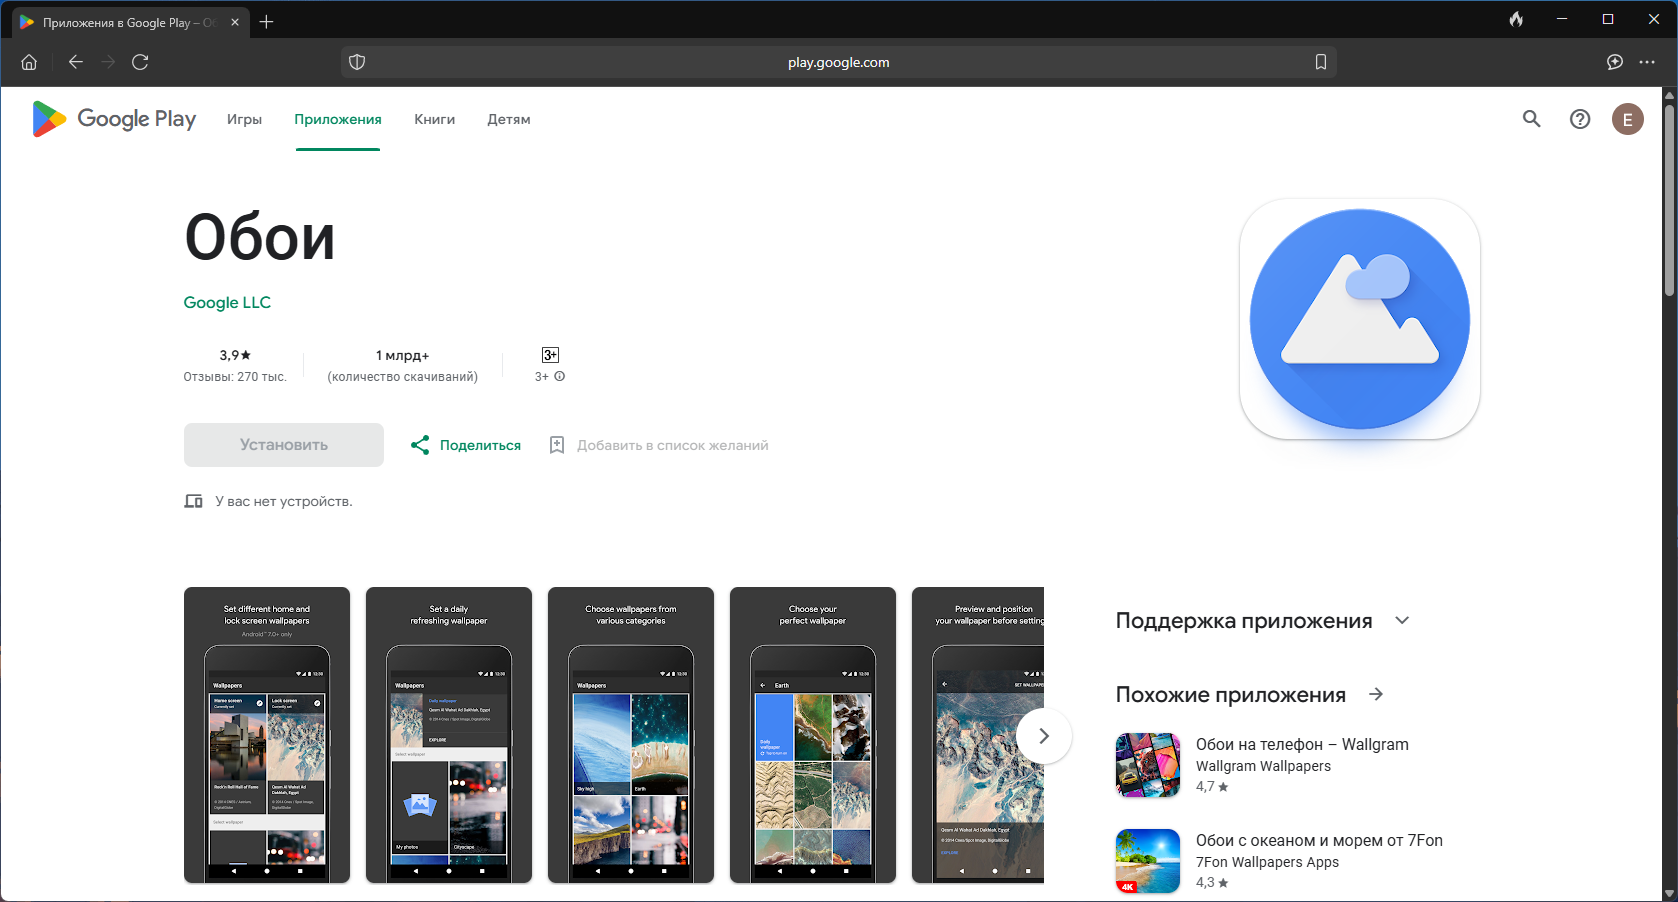Click the browser home icon
The image size is (1678, 902).
pos(29,62)
